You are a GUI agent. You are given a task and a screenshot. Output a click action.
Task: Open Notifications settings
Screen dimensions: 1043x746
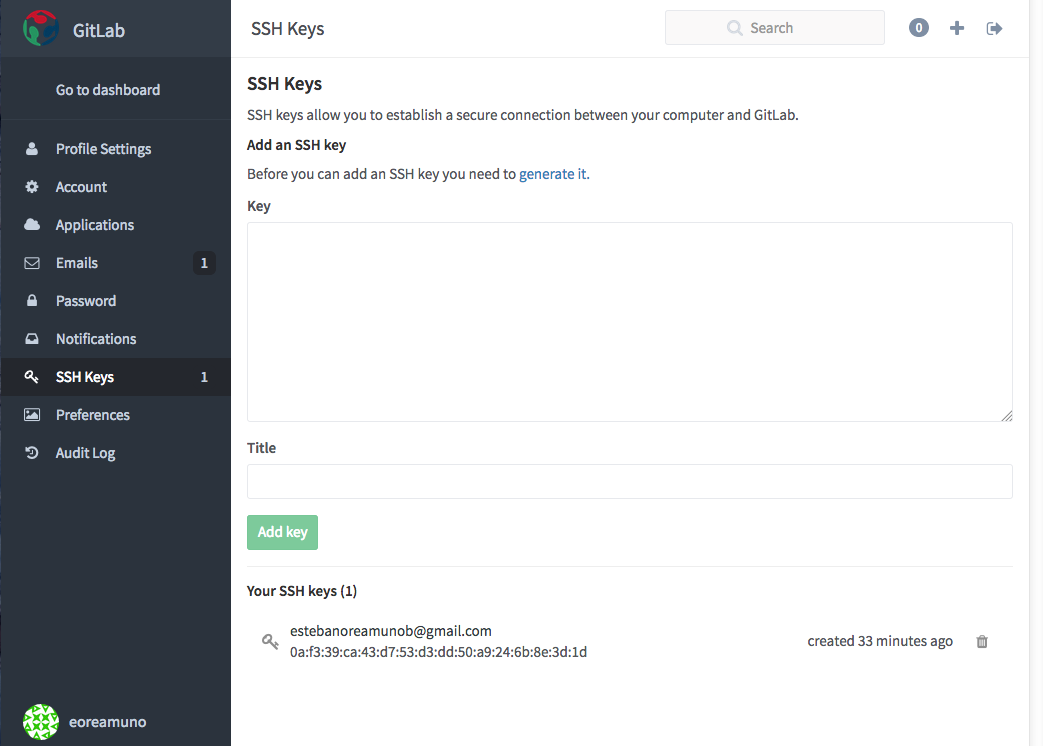96,339
